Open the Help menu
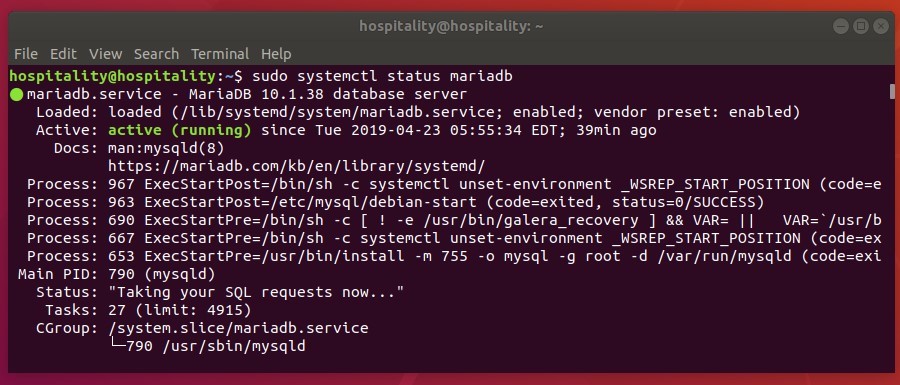The width and height of the screenshot is (900, 385). point(276,54)
